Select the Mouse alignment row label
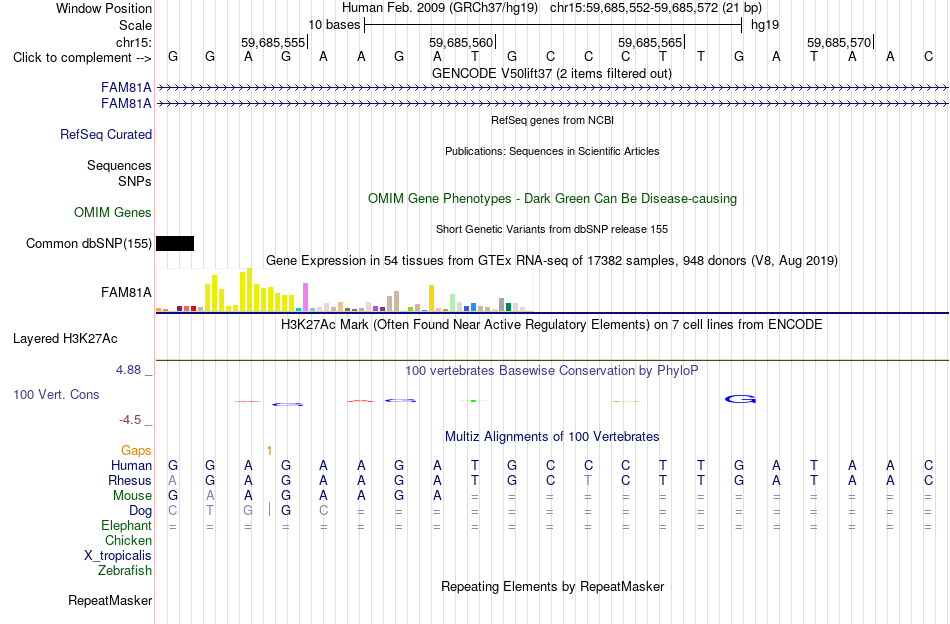 [132, 496]
